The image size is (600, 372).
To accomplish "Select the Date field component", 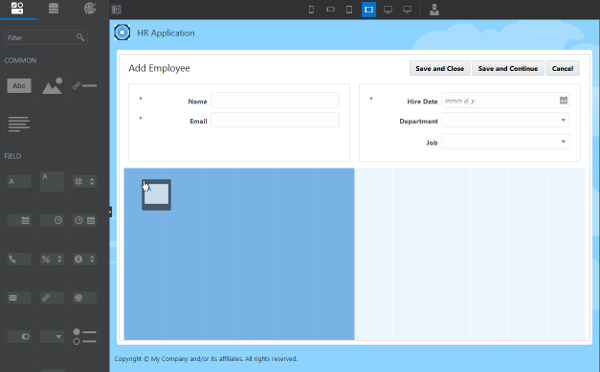I will (19, 220).
